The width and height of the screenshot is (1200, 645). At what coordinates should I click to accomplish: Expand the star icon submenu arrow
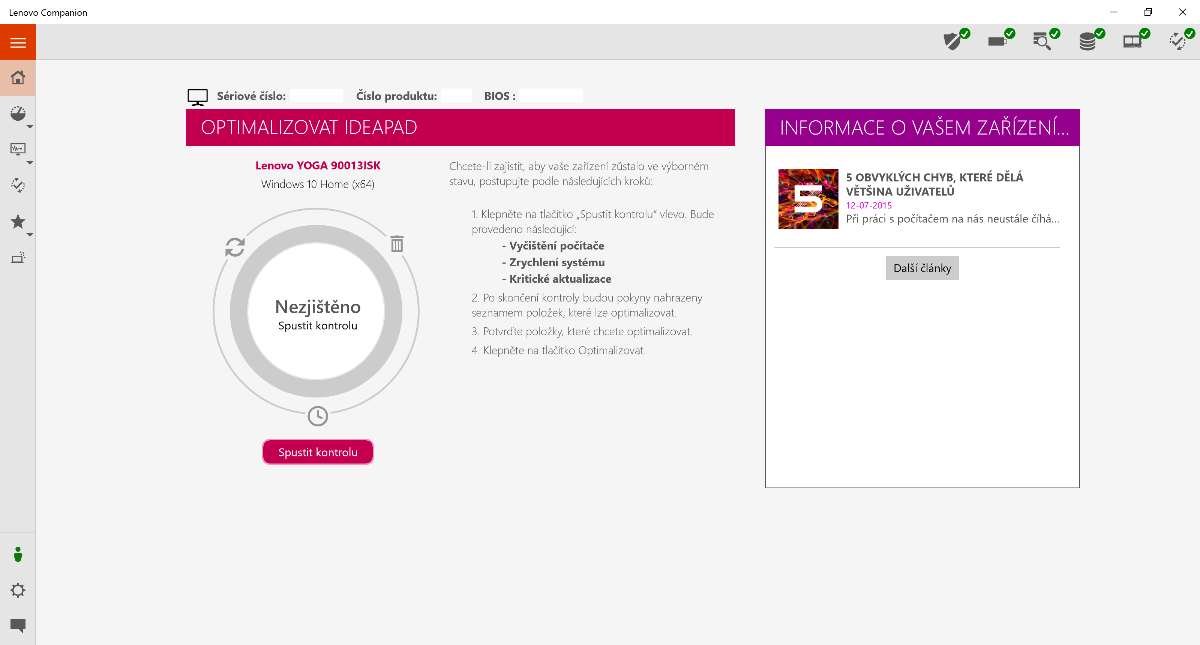(30, 235)
